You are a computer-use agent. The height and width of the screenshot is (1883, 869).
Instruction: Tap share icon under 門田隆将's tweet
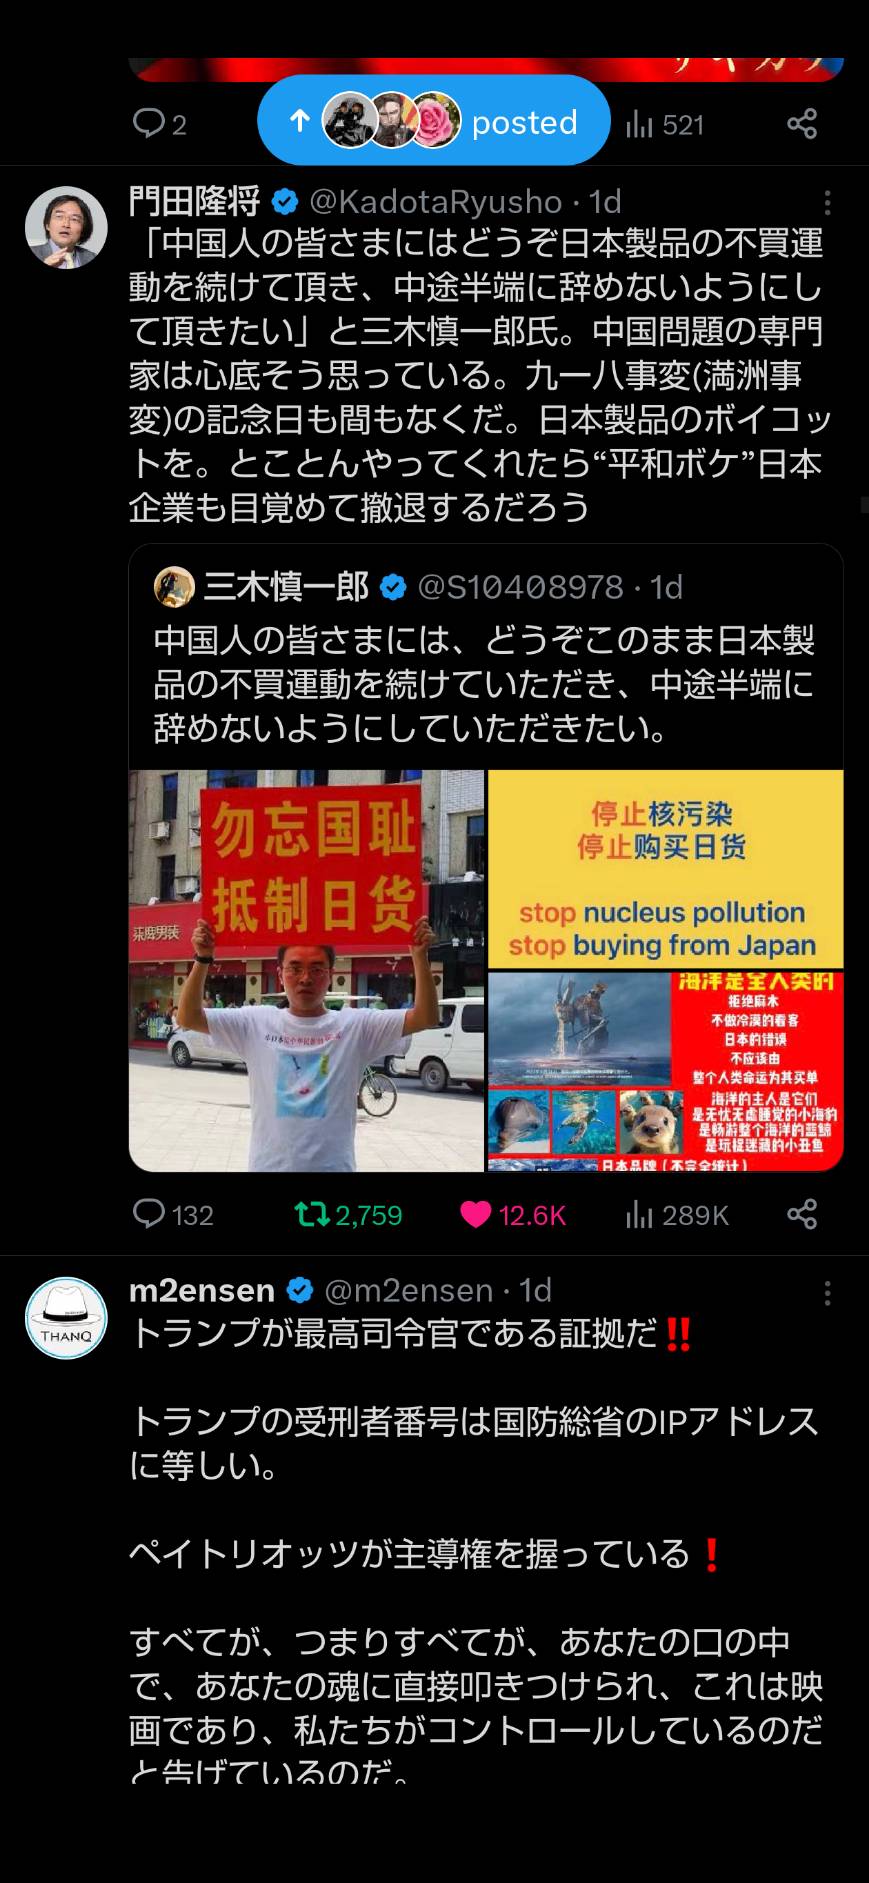pos(802,1214)
